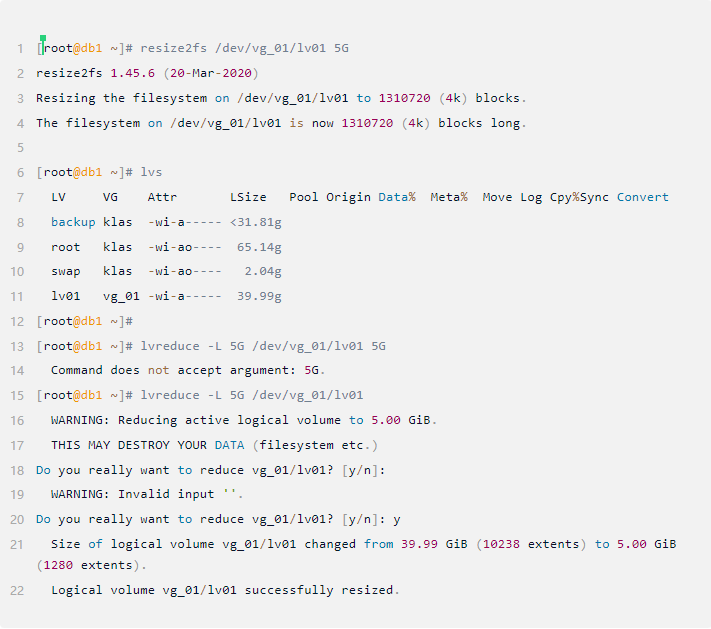The height and width of the screenshot is (629, 711).
Task: Click the '<31.81g' size value
Action: 255,222
